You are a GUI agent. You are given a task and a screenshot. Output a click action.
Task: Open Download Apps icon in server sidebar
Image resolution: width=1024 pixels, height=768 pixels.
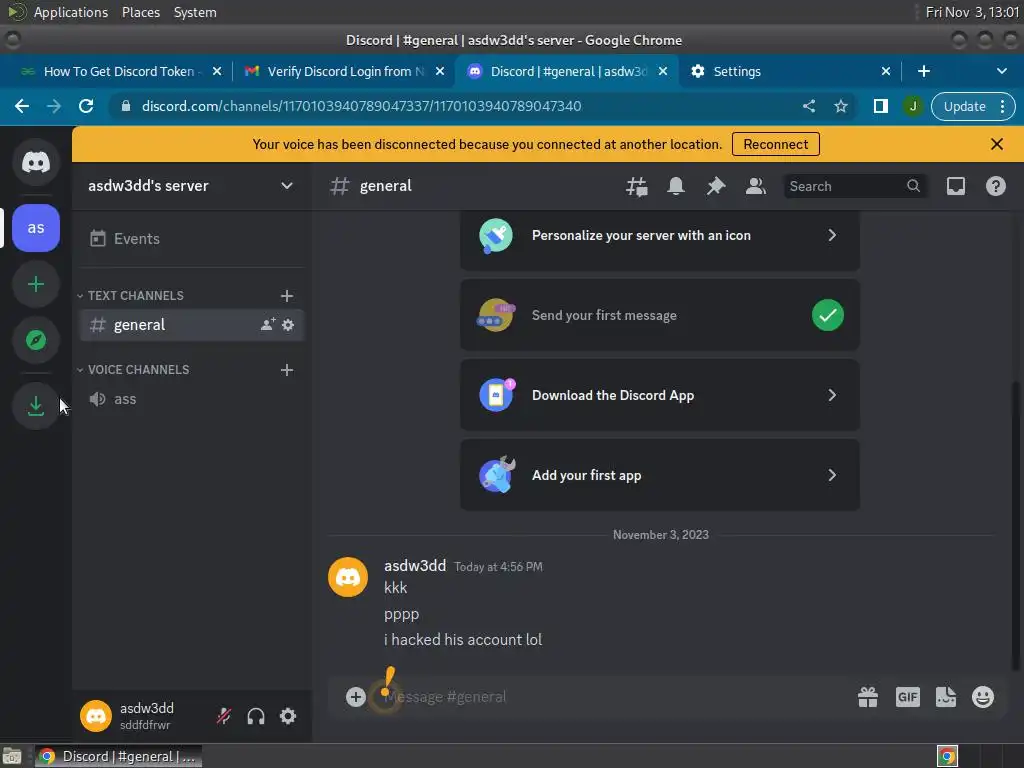click(x=36, y=406)
